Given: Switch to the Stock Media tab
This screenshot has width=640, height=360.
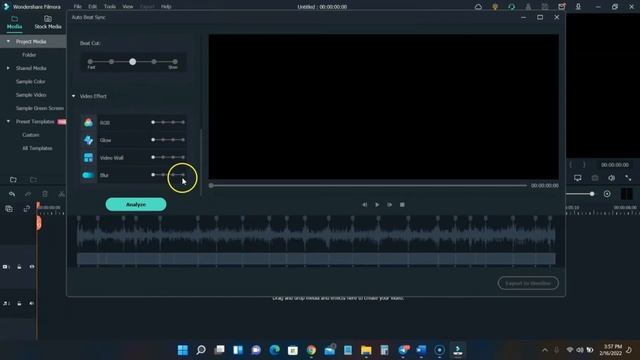Looking at the screenshot, I should pos(48,22).
